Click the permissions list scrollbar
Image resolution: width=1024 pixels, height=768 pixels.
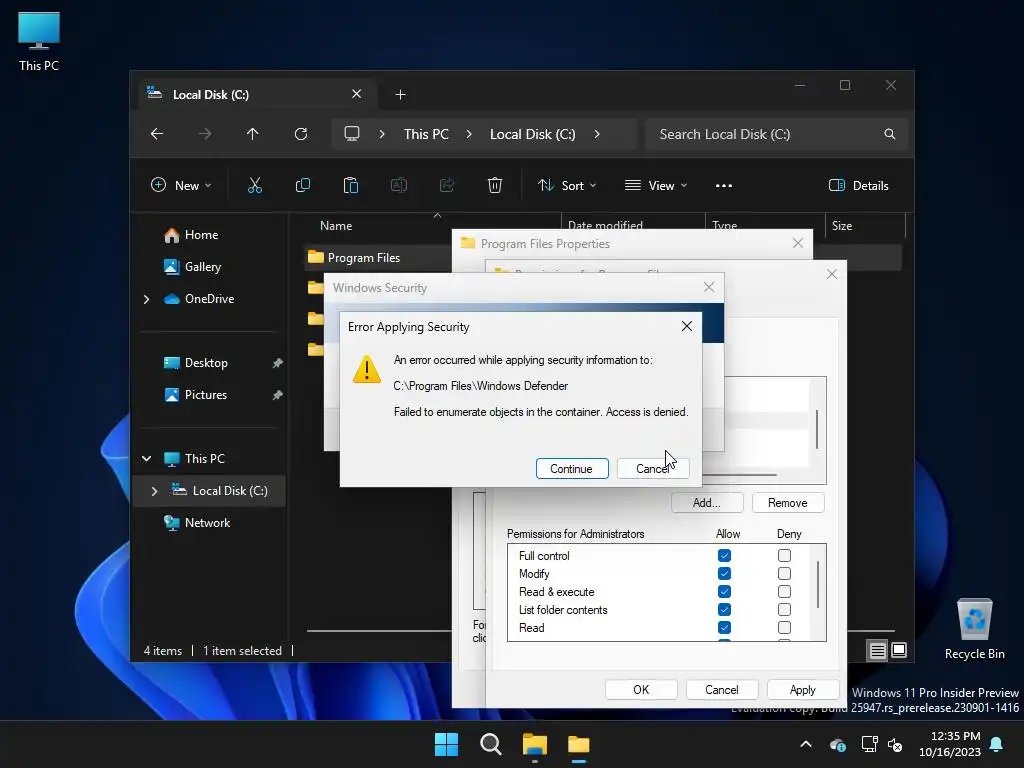click(x=818, y=584)
